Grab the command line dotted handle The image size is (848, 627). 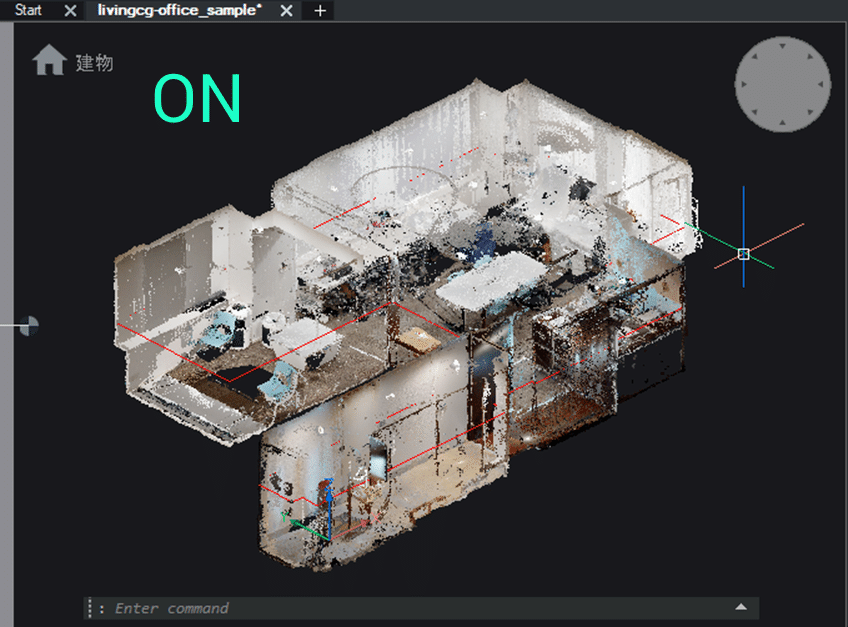[x=90, y=608]
